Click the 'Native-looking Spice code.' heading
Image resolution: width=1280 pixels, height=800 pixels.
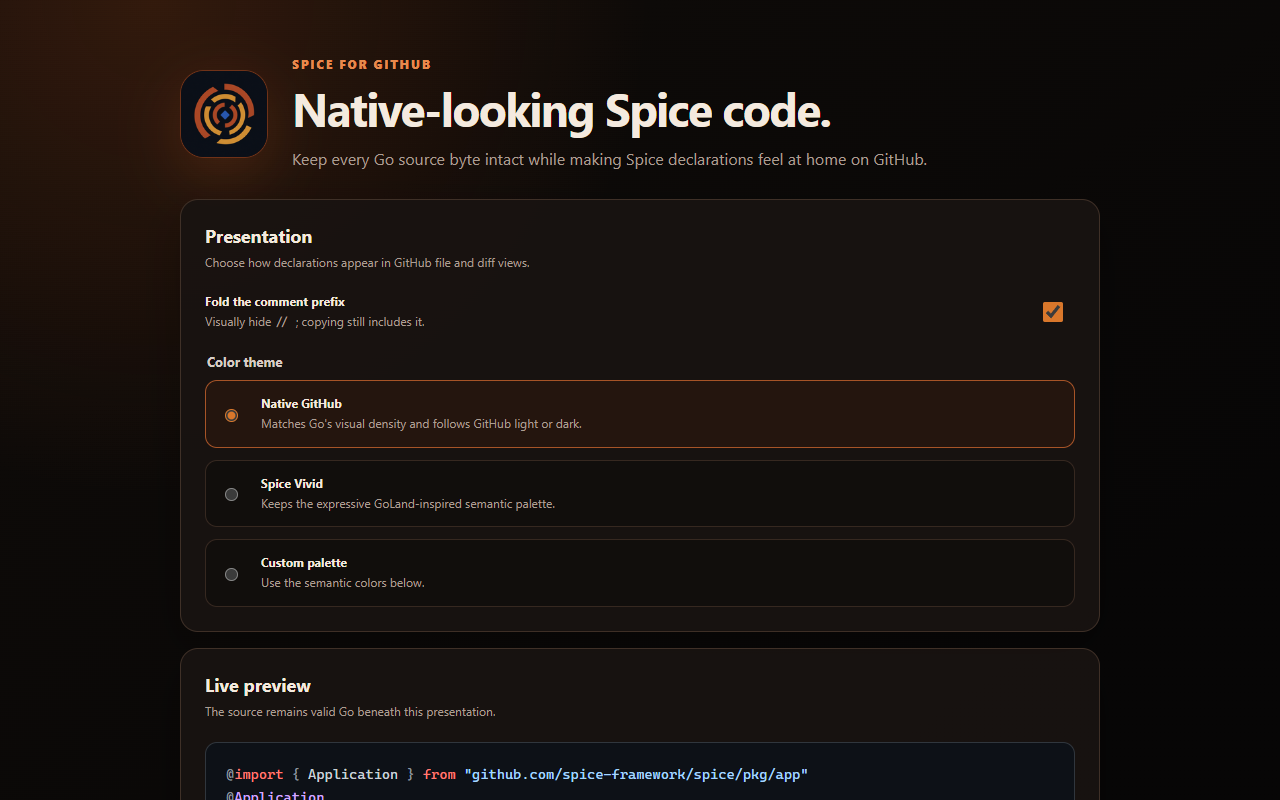click(562, 111)
